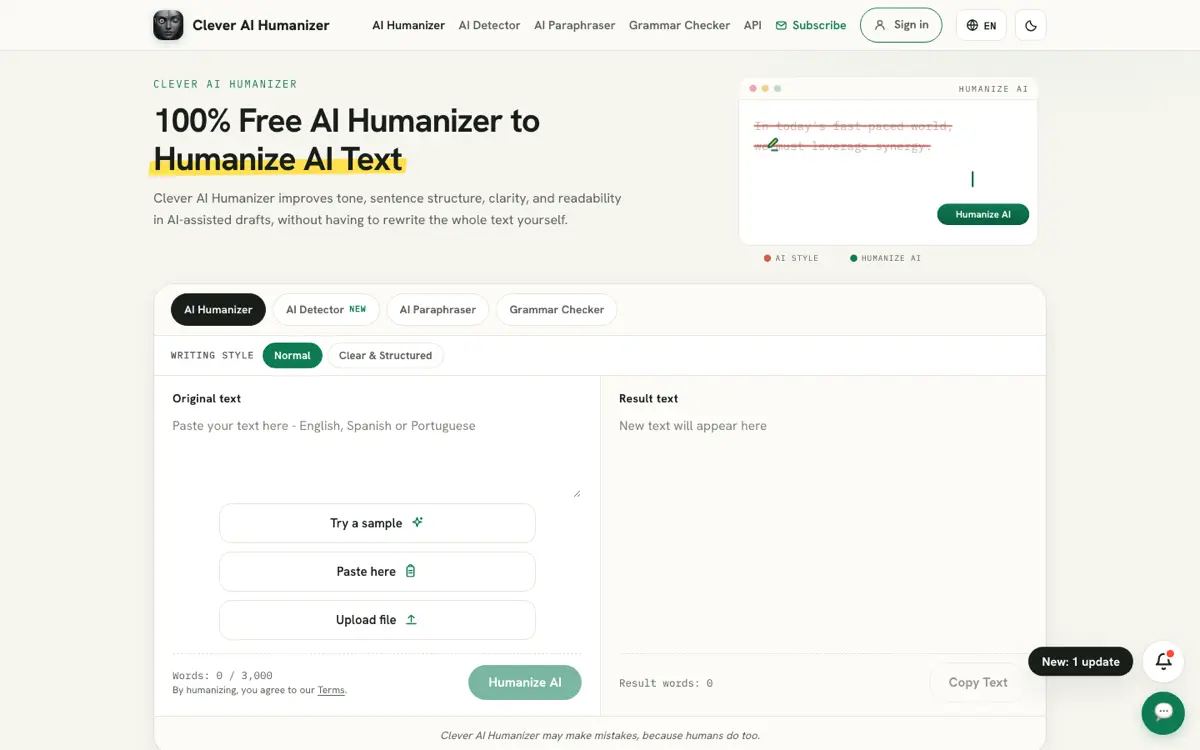Screen dimensions: 1200x750
Task: Click the Result text output area
Action: pyautogui.click(x=823, y=530)
